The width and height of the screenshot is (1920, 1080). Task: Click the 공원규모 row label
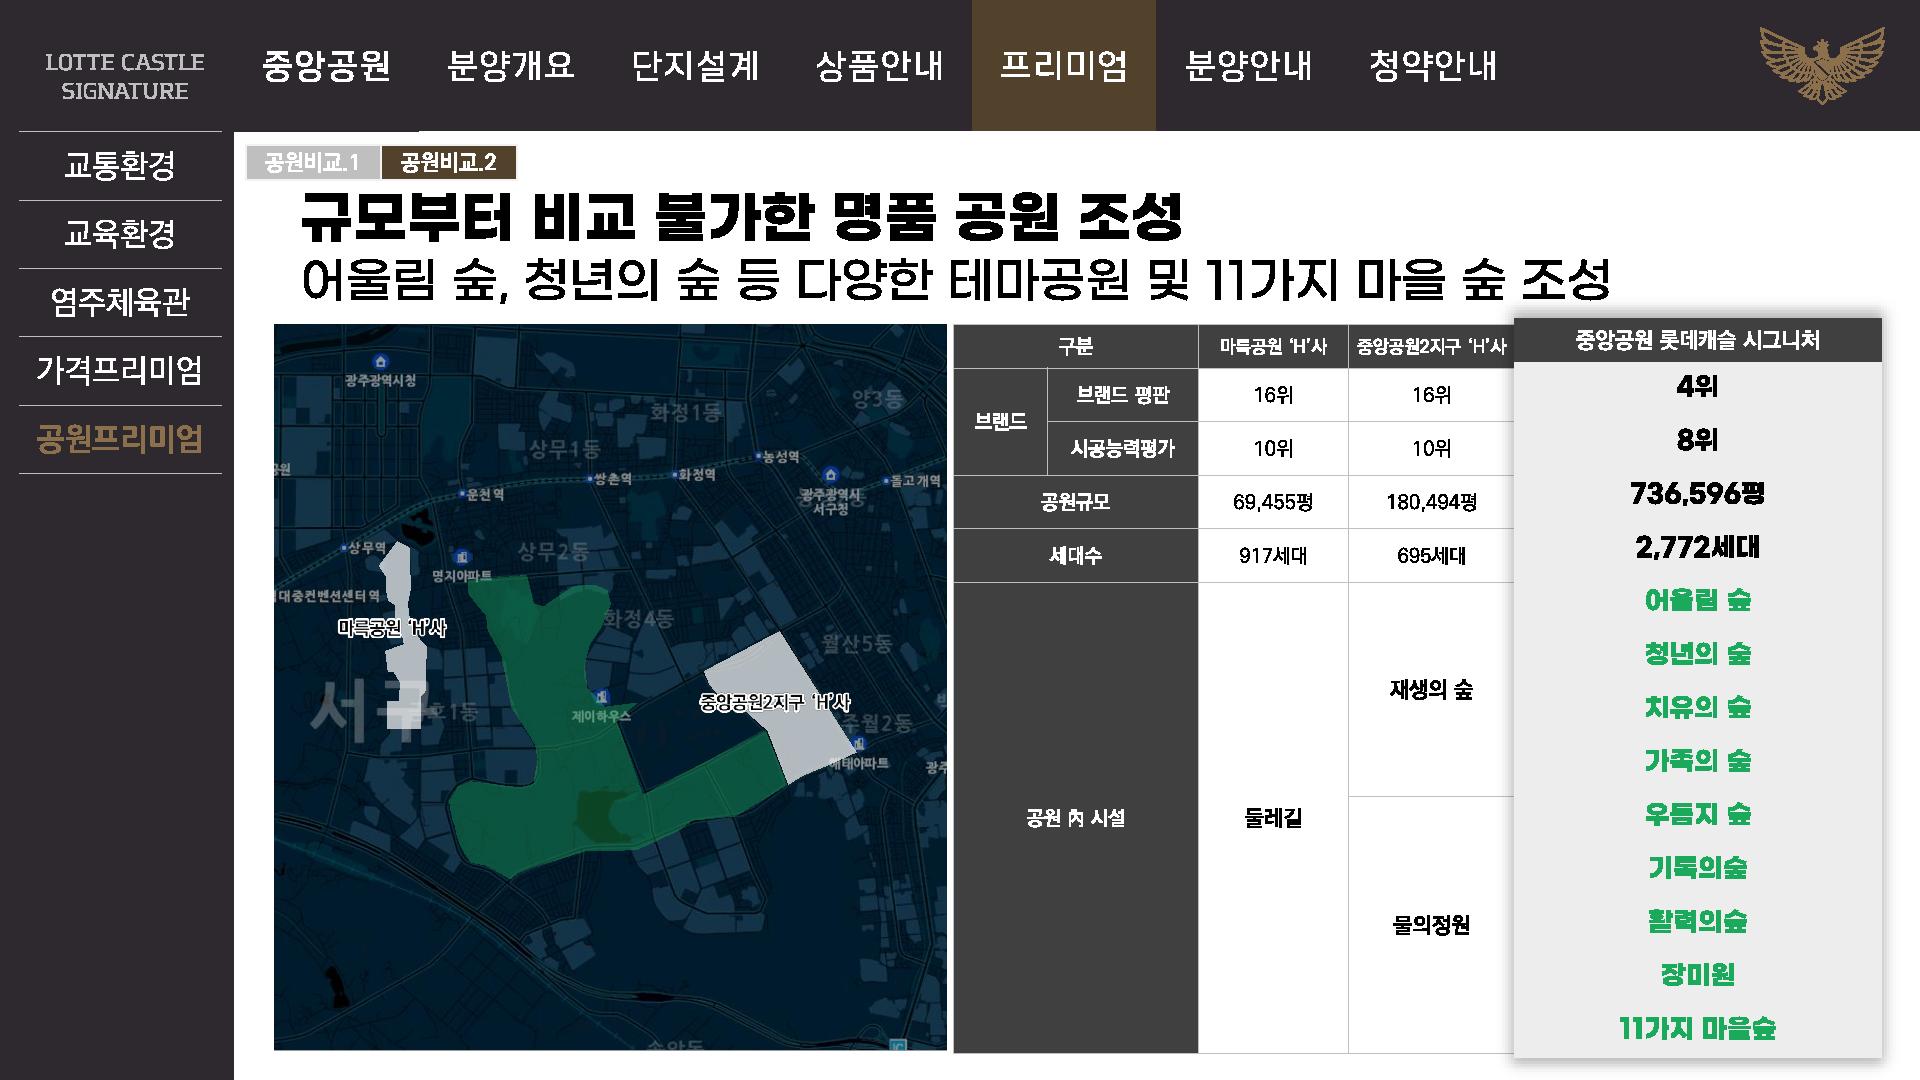(1076, 502)
